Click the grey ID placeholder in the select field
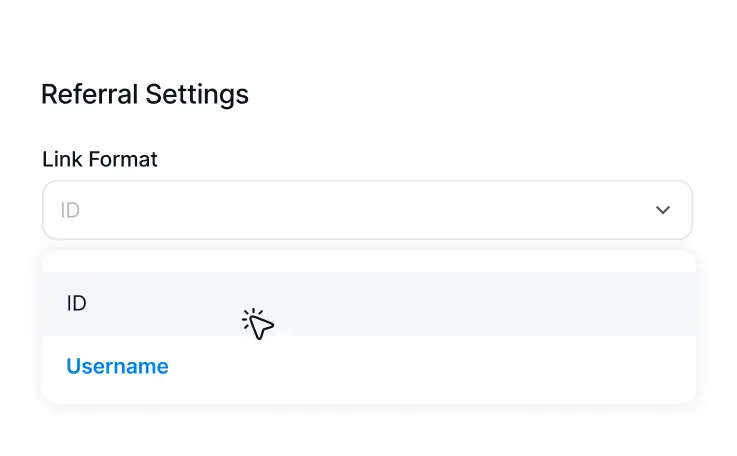Screen dimensions: 737x456 (70, 210)
